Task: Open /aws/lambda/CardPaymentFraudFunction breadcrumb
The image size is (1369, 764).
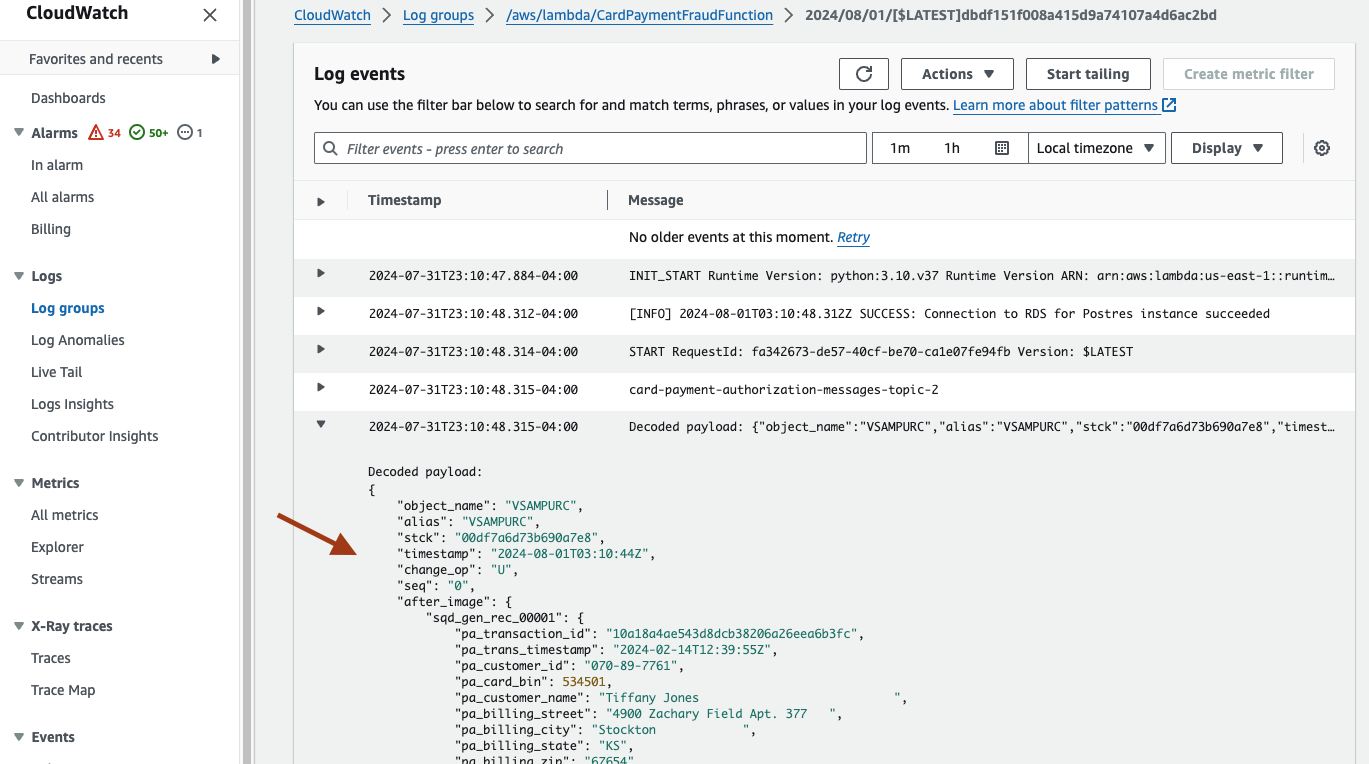Action: tap(640, 16)
